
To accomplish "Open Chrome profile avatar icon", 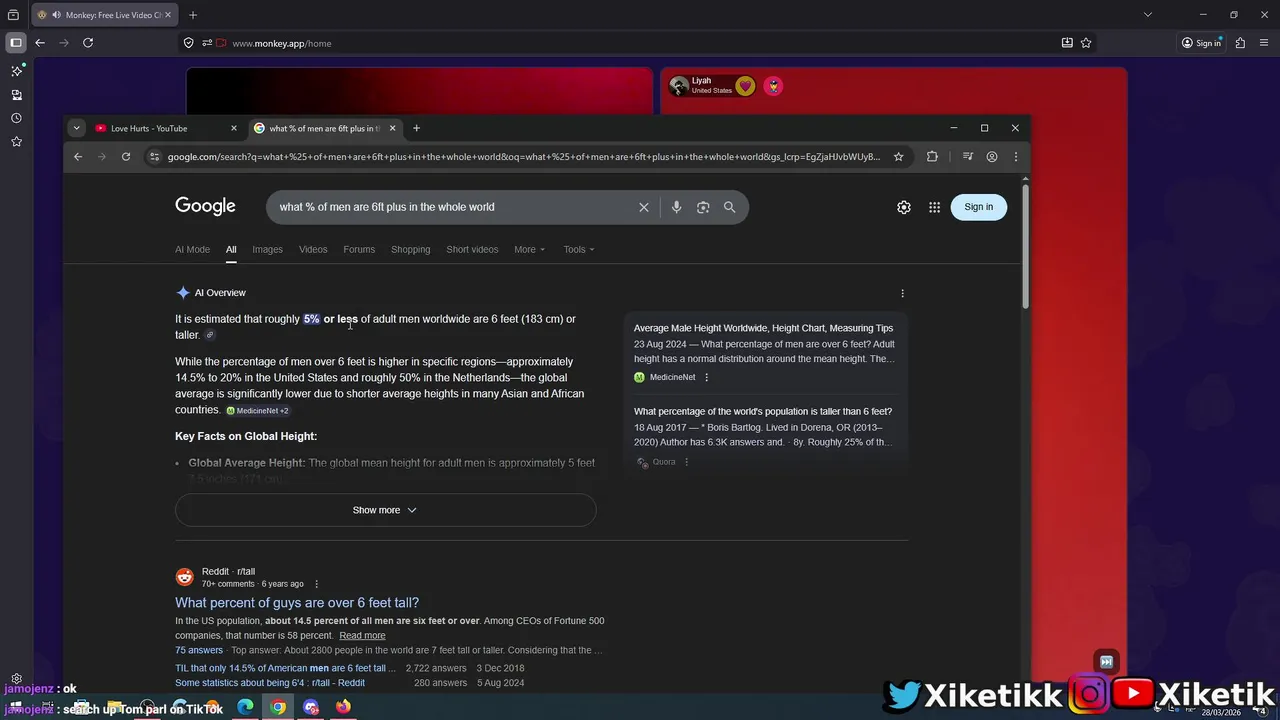I will 992,156.
